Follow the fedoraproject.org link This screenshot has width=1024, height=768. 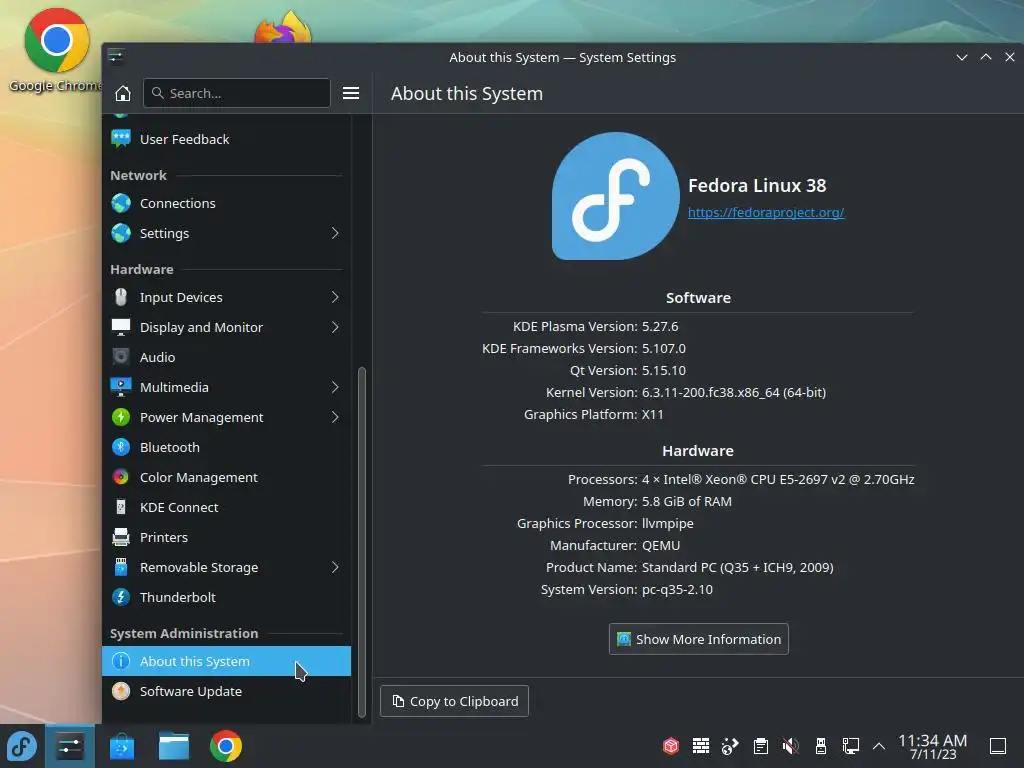[x=766, y=212]
